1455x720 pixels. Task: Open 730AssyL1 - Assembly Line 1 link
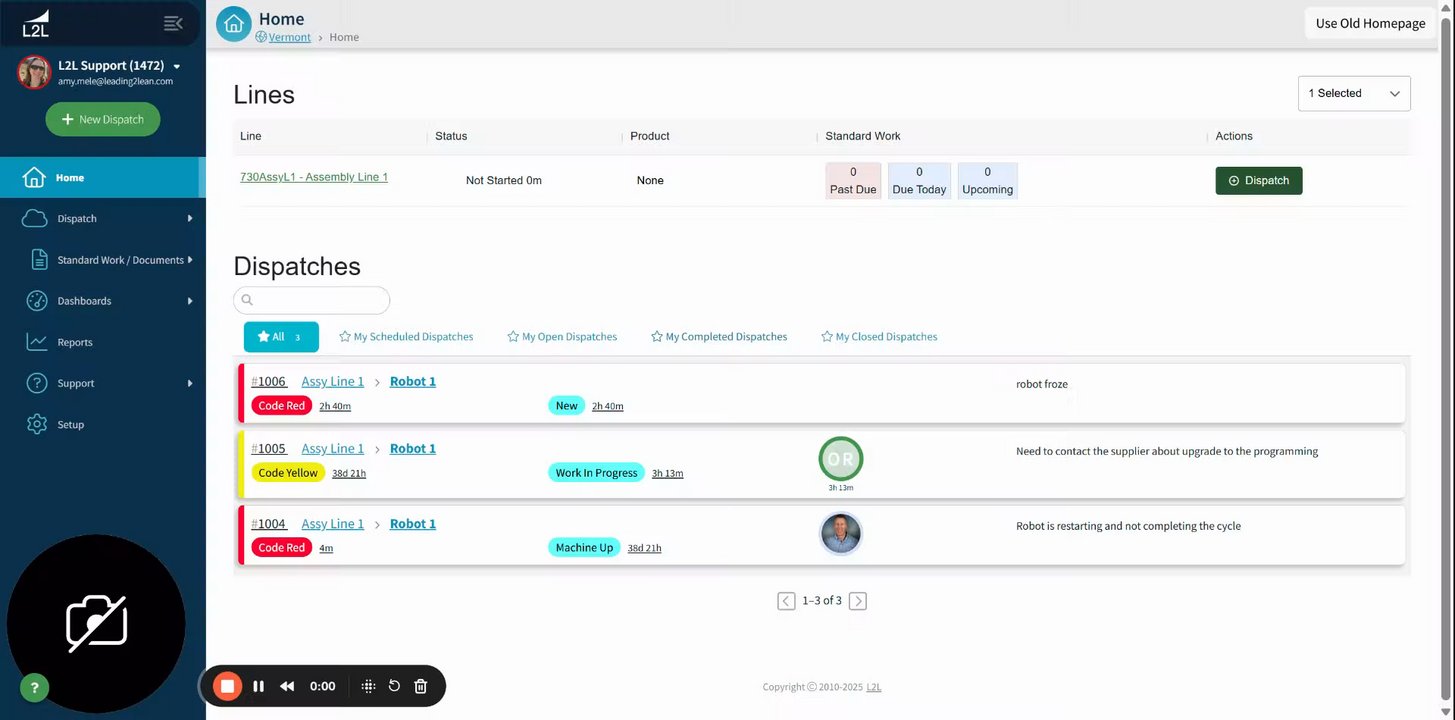[x=314, y=177]
